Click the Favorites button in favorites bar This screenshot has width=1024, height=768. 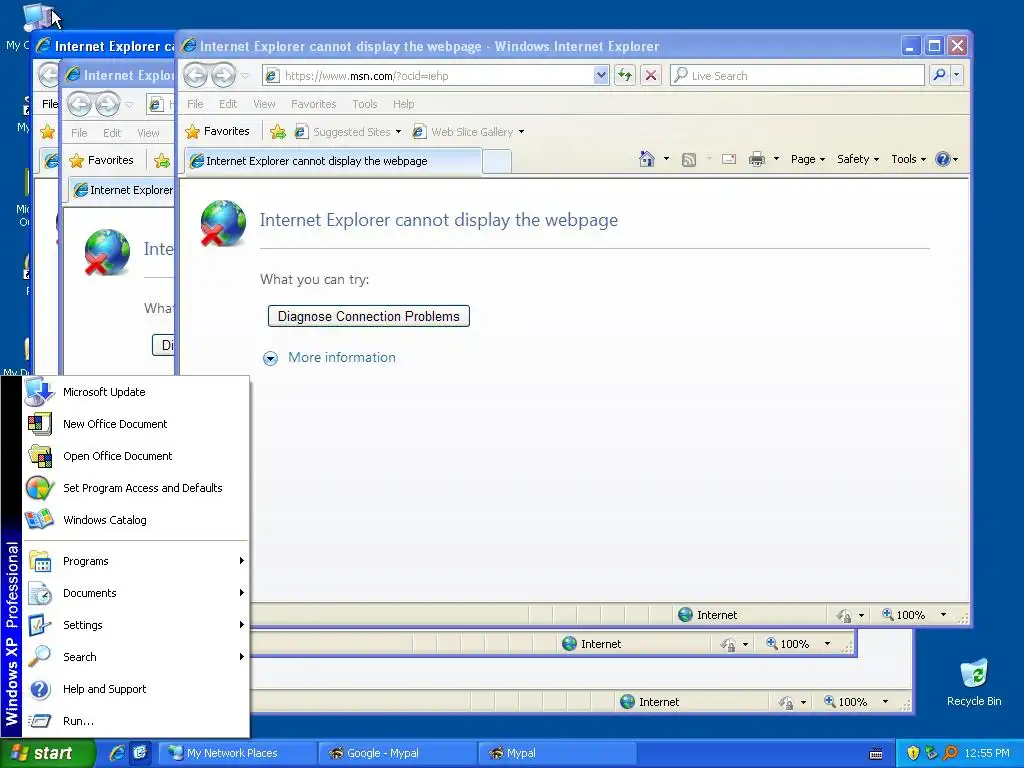pyautogui.click(x=217, y=131)
